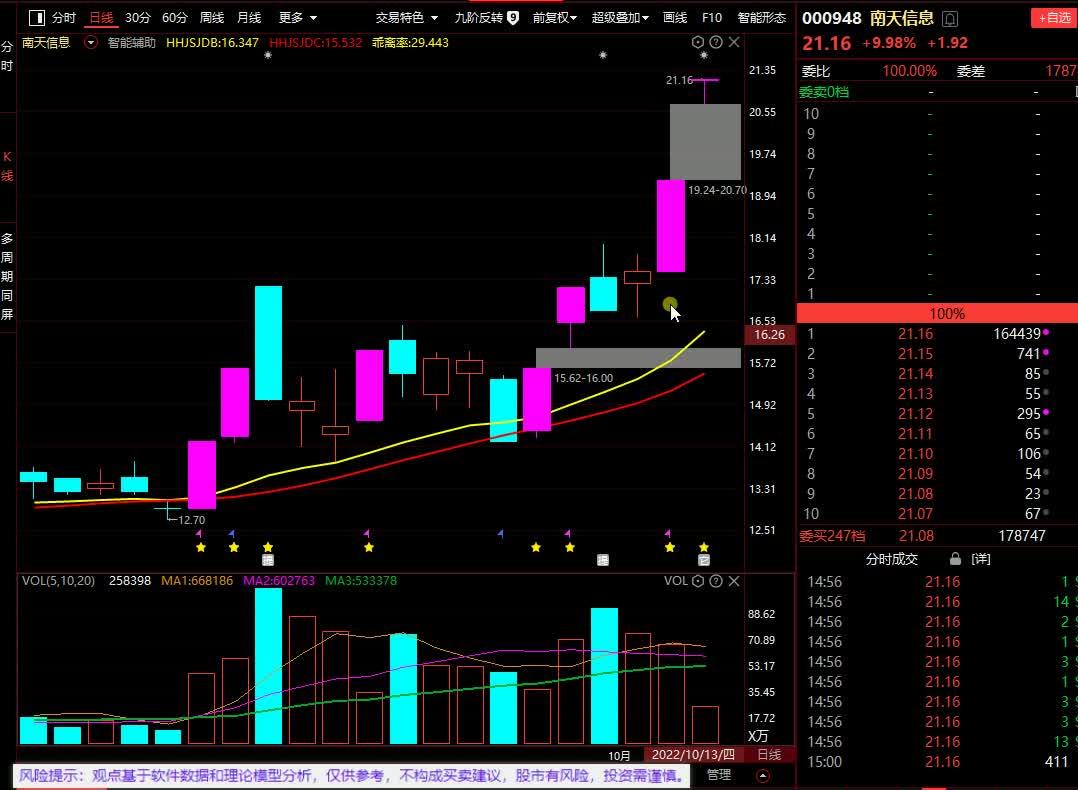Expand the 更多 period dropdown
1078x790 pixels.
tap(297, 18)
